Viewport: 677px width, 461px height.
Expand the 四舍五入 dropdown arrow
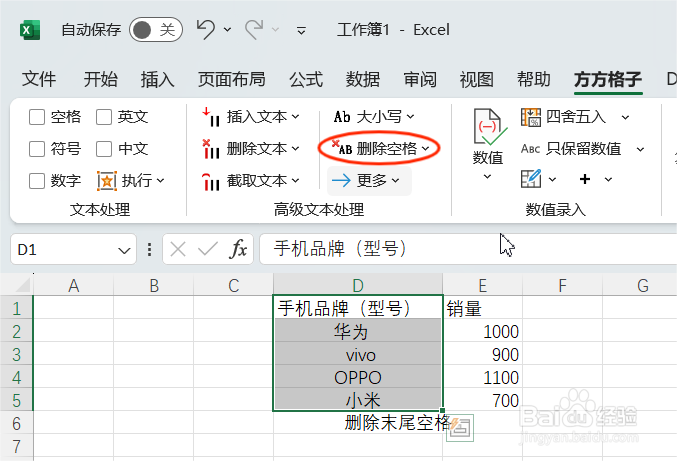(625, 117)
